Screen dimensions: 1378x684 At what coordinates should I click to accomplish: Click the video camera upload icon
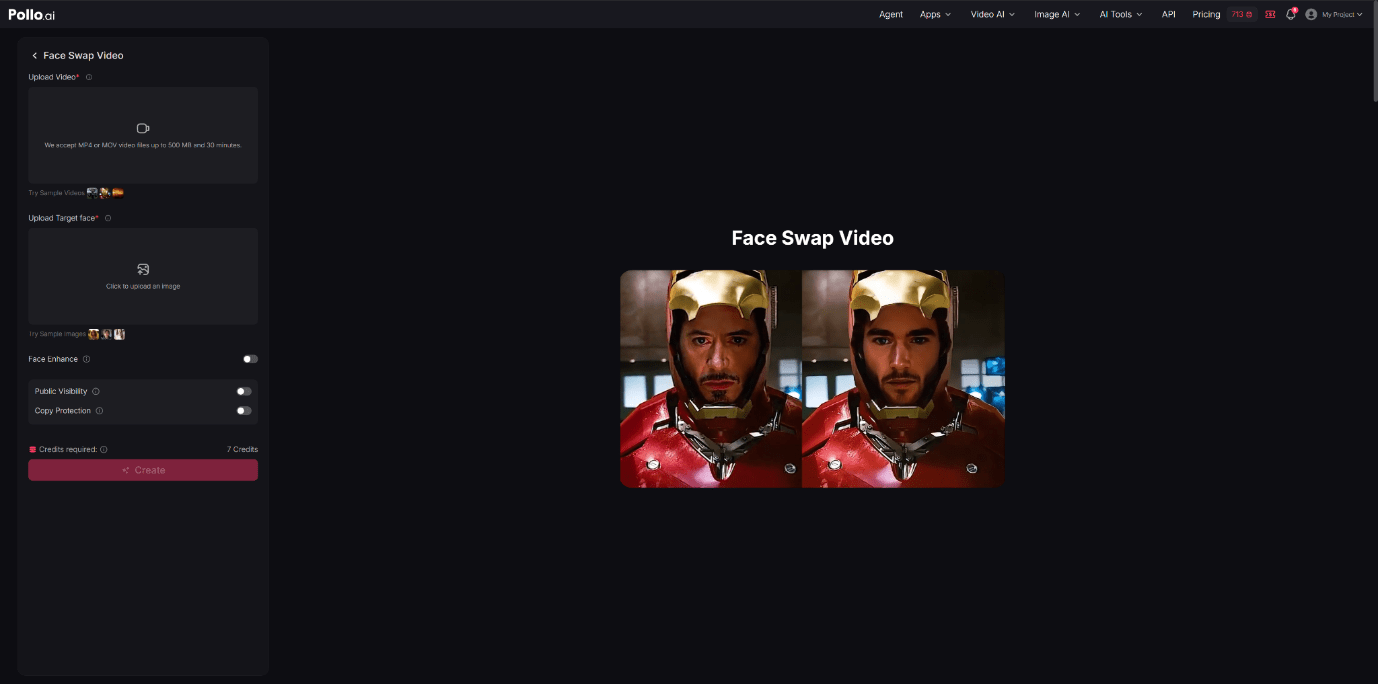tap(143, 128)
